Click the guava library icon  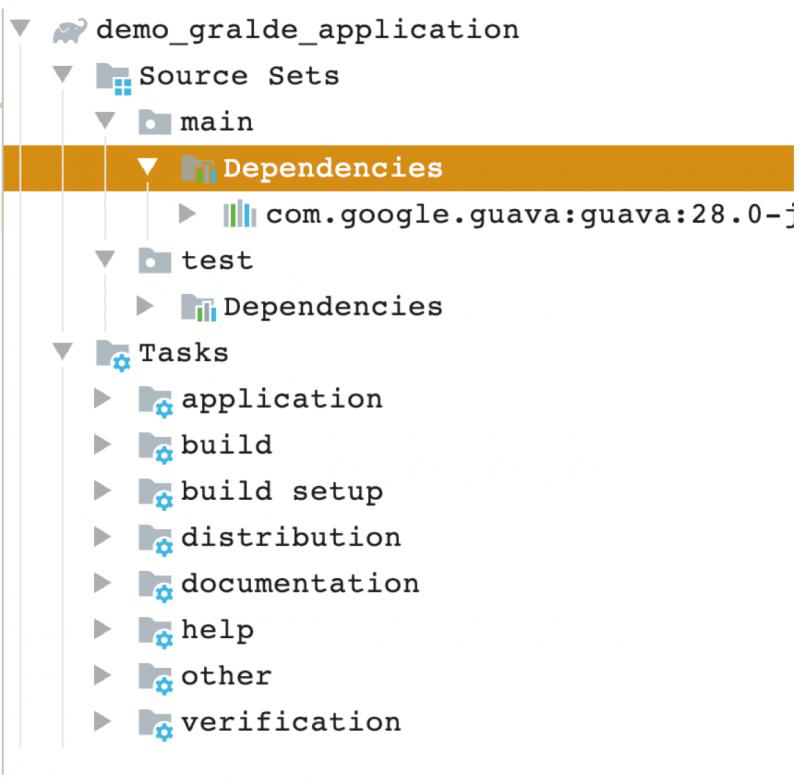[x=239, y=215]
